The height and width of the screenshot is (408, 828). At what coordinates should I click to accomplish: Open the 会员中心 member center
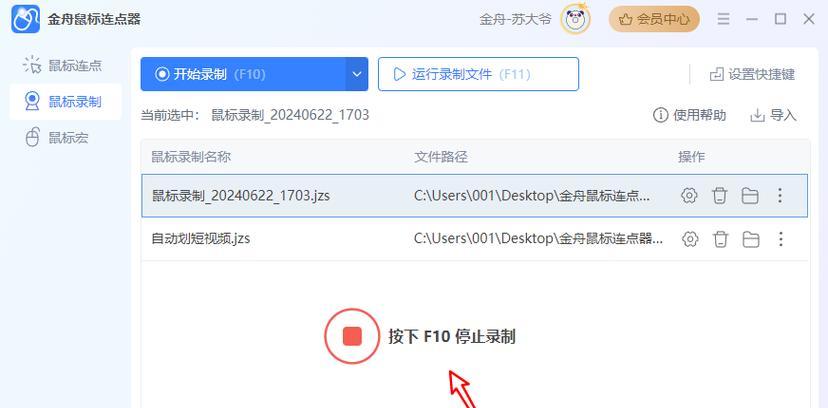[654, 20]
